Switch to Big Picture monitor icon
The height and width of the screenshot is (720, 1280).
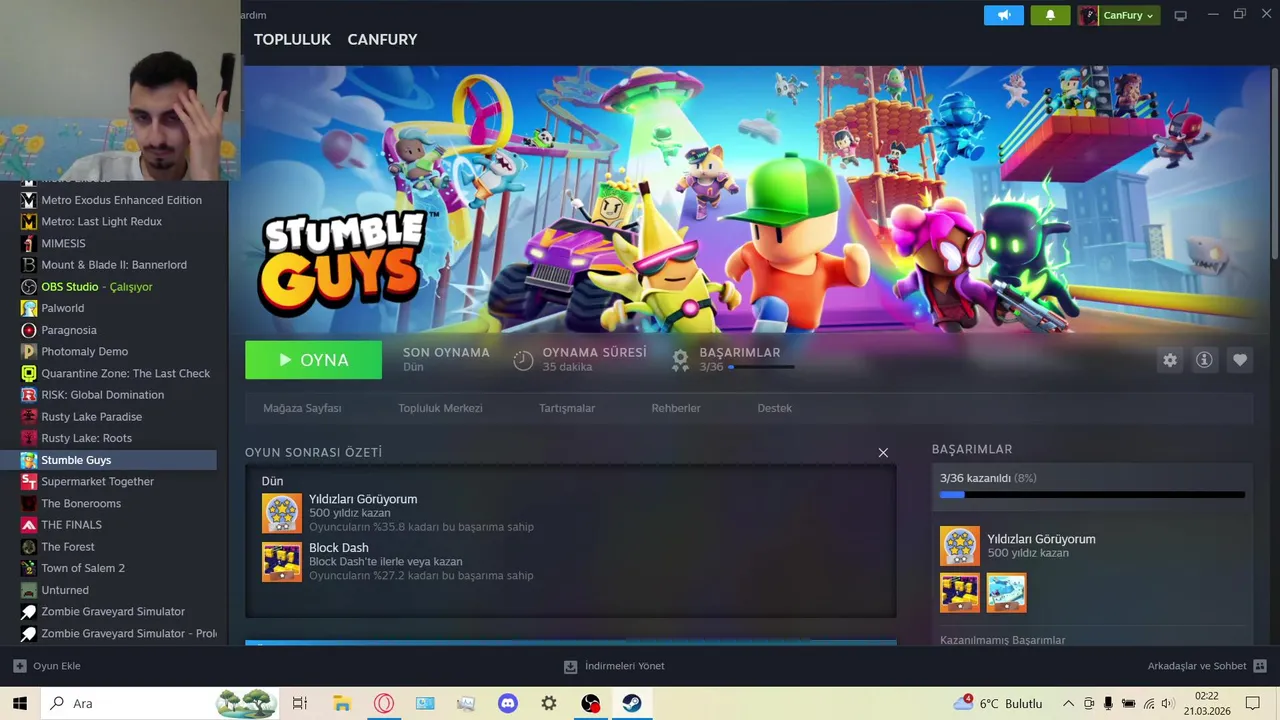click(x=1180, y=15)
